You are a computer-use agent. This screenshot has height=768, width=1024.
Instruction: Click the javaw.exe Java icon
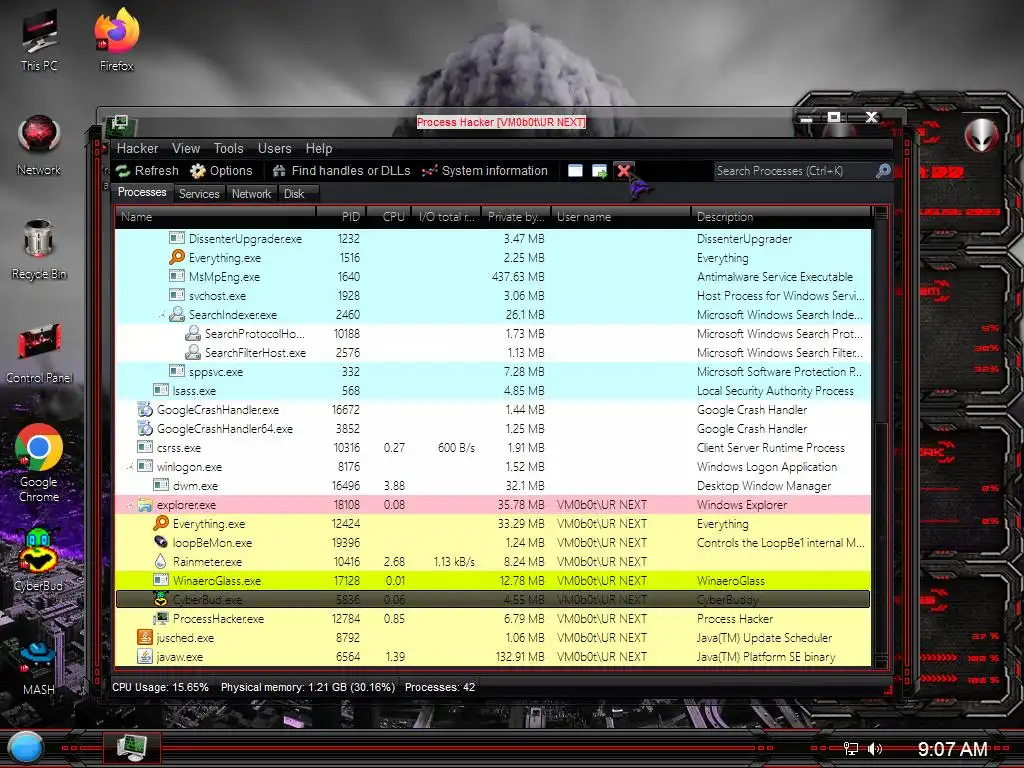145,656
